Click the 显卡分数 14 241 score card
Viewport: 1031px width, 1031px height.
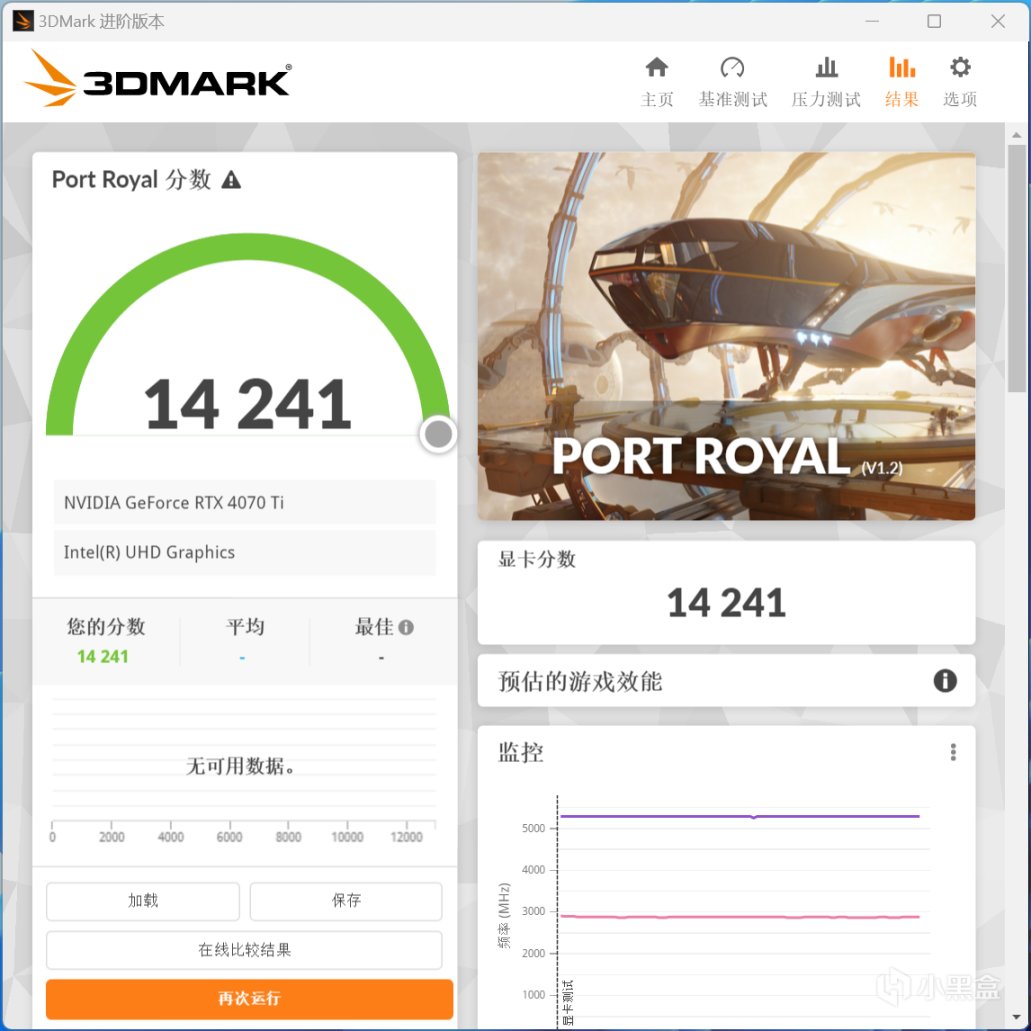click(726, 592)
